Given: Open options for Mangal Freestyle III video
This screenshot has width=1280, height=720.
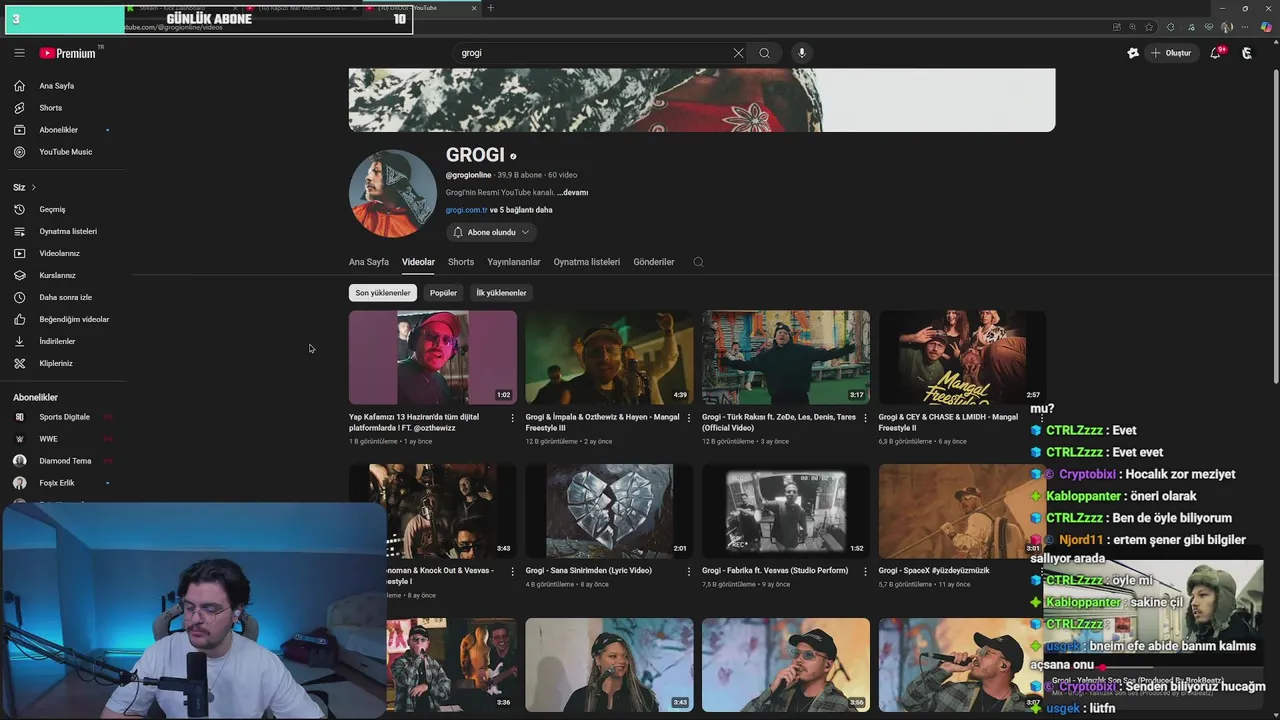Looking at the screenshot, I should 688,418.
